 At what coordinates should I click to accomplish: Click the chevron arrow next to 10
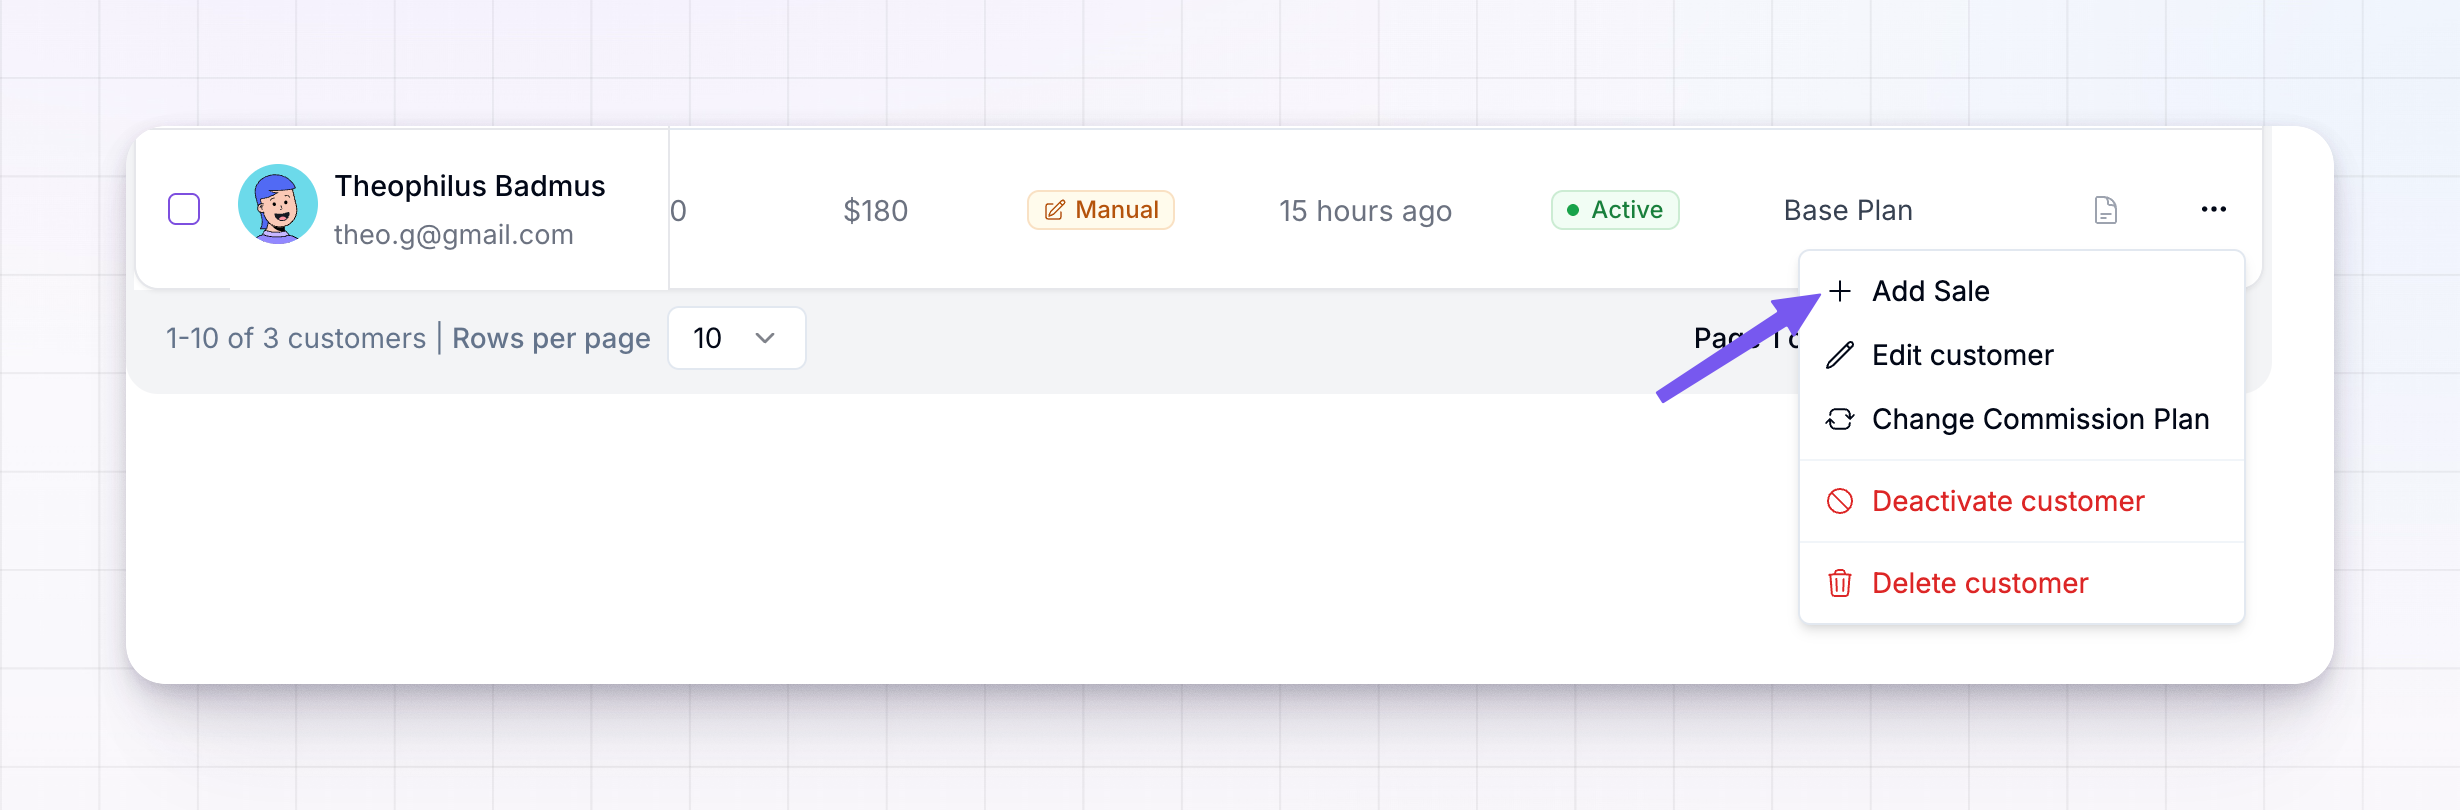point(765,338)
